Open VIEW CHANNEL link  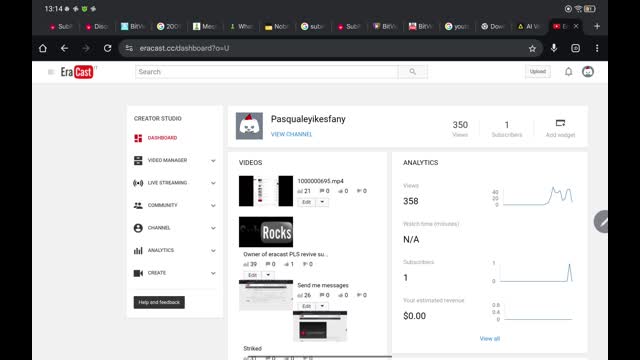point(291,134)
